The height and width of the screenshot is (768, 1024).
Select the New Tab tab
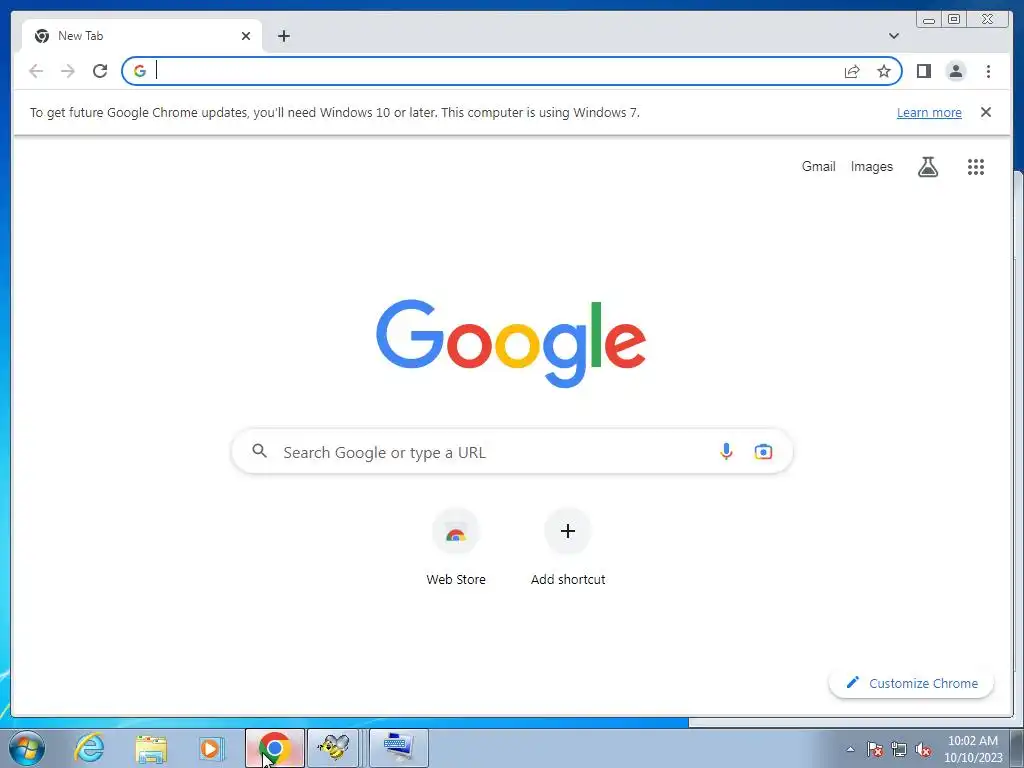[x=142, y=36]
